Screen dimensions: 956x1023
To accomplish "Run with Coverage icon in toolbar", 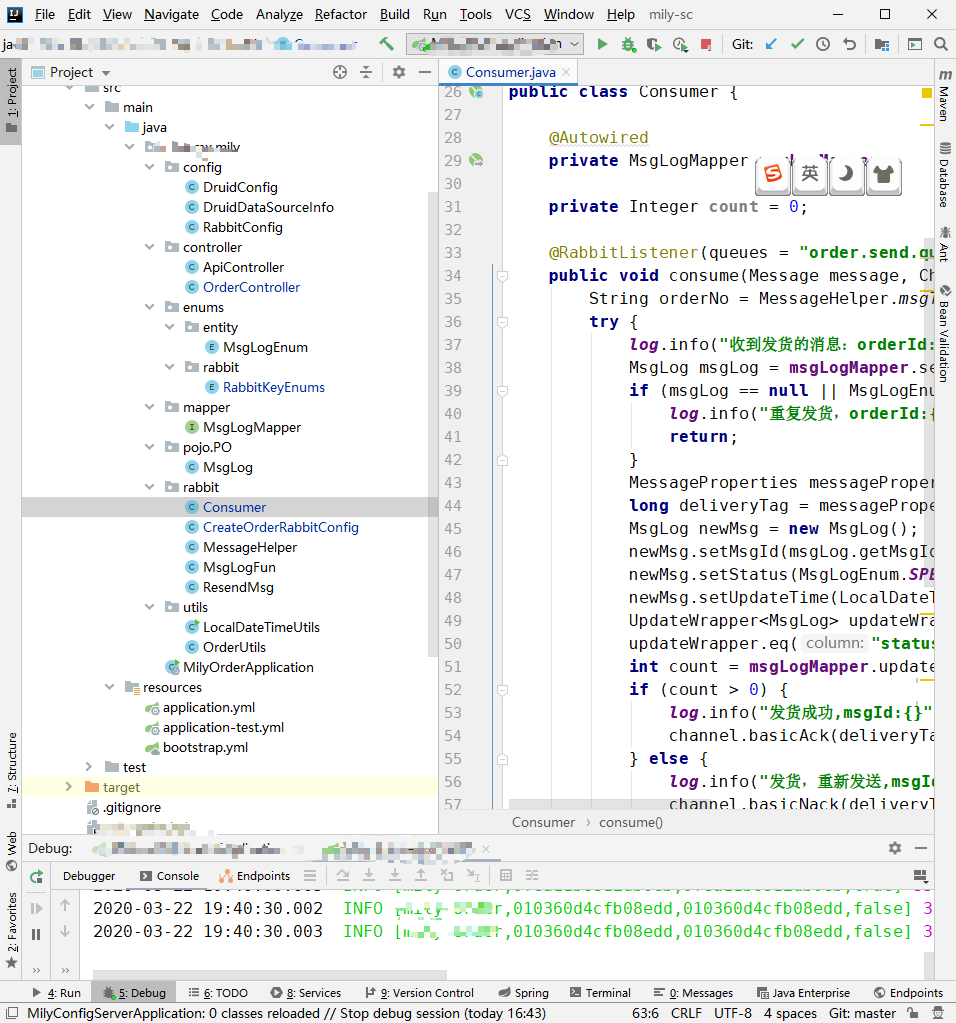I will coord(653,44).
